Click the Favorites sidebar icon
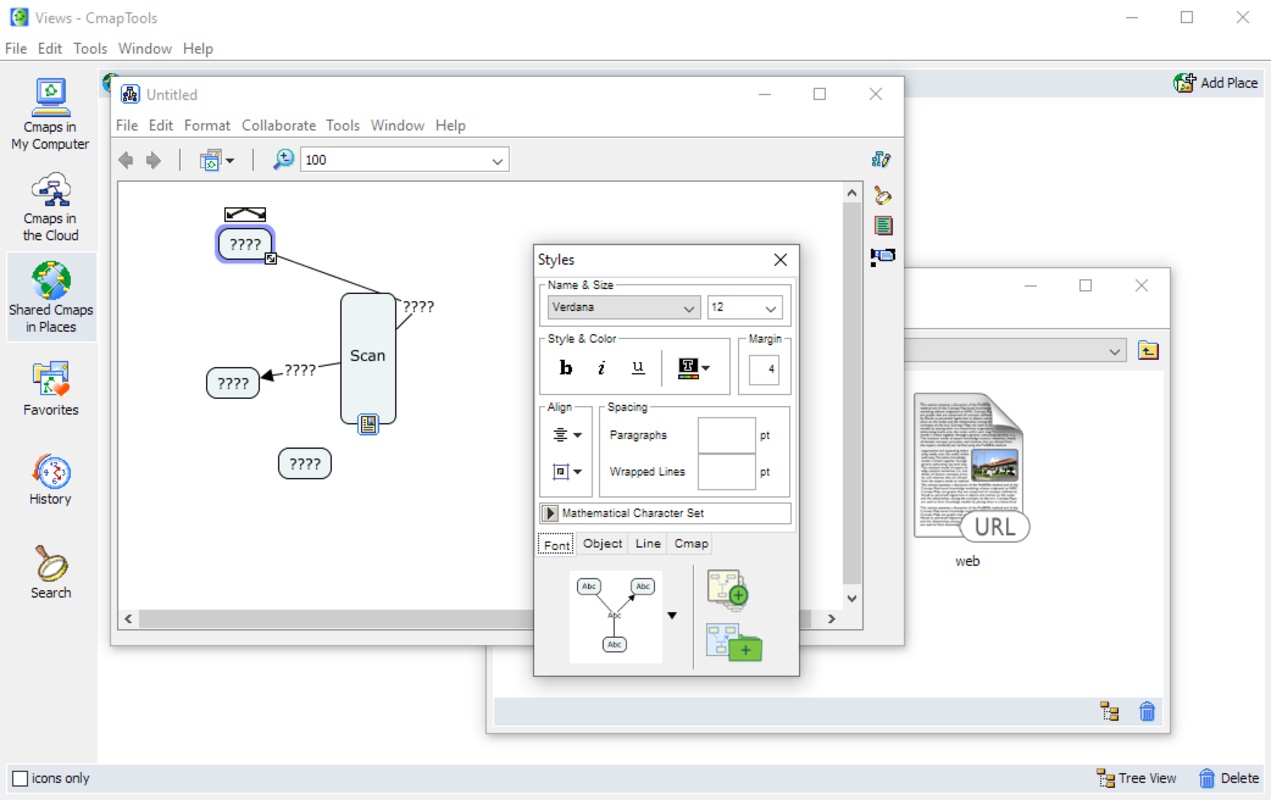 tap(50, 389)
